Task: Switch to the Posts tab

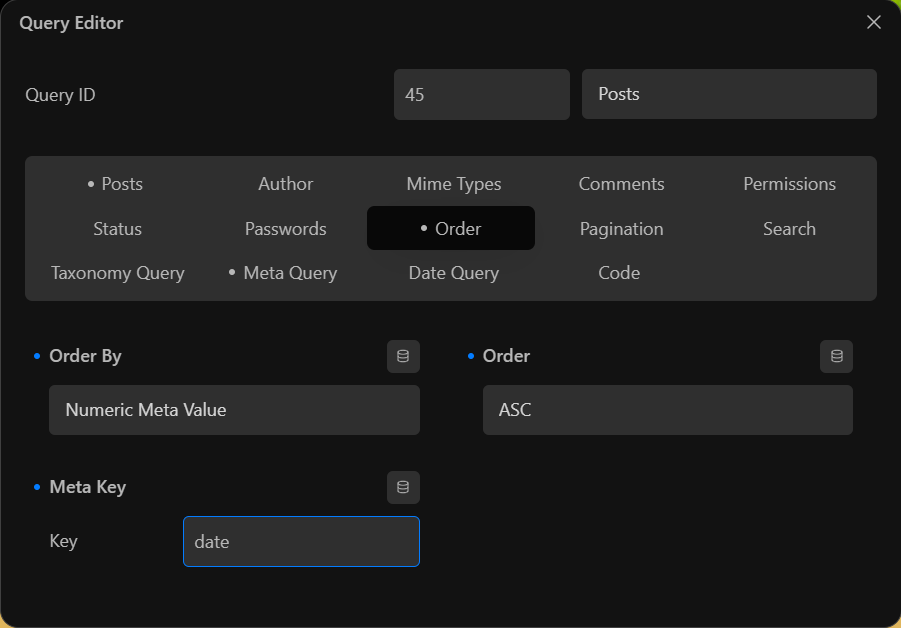Action: click(x=115, y=184)
